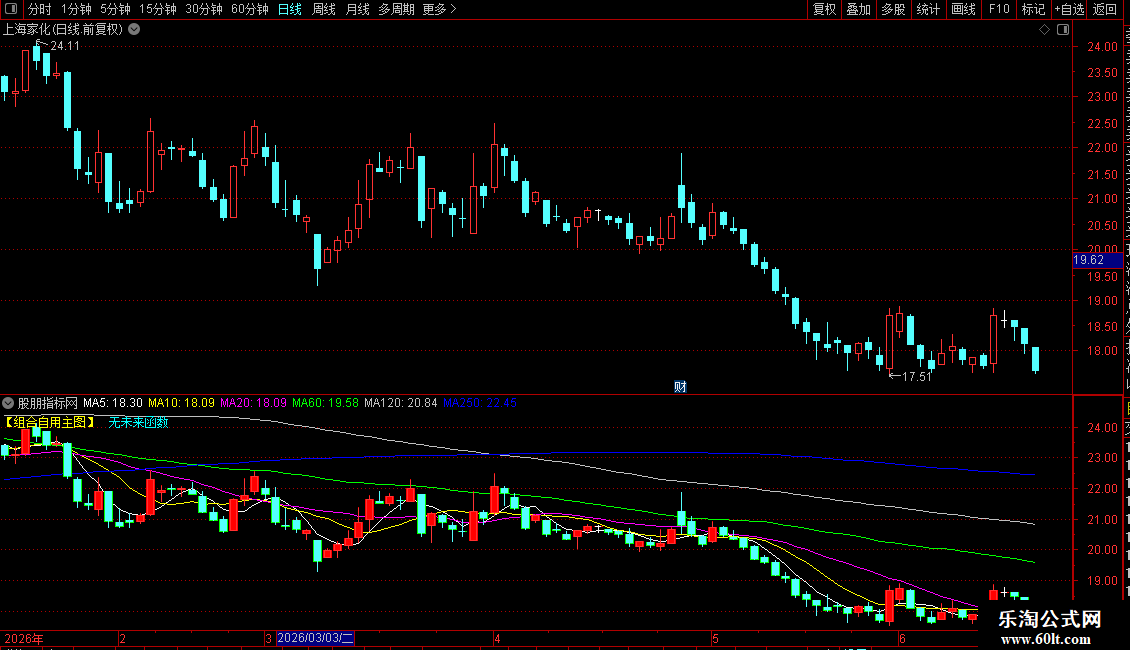Click the 上海家化(日线.前复权) chart title
Viewport: 1130px width, 650px height.
click(63, 30)
